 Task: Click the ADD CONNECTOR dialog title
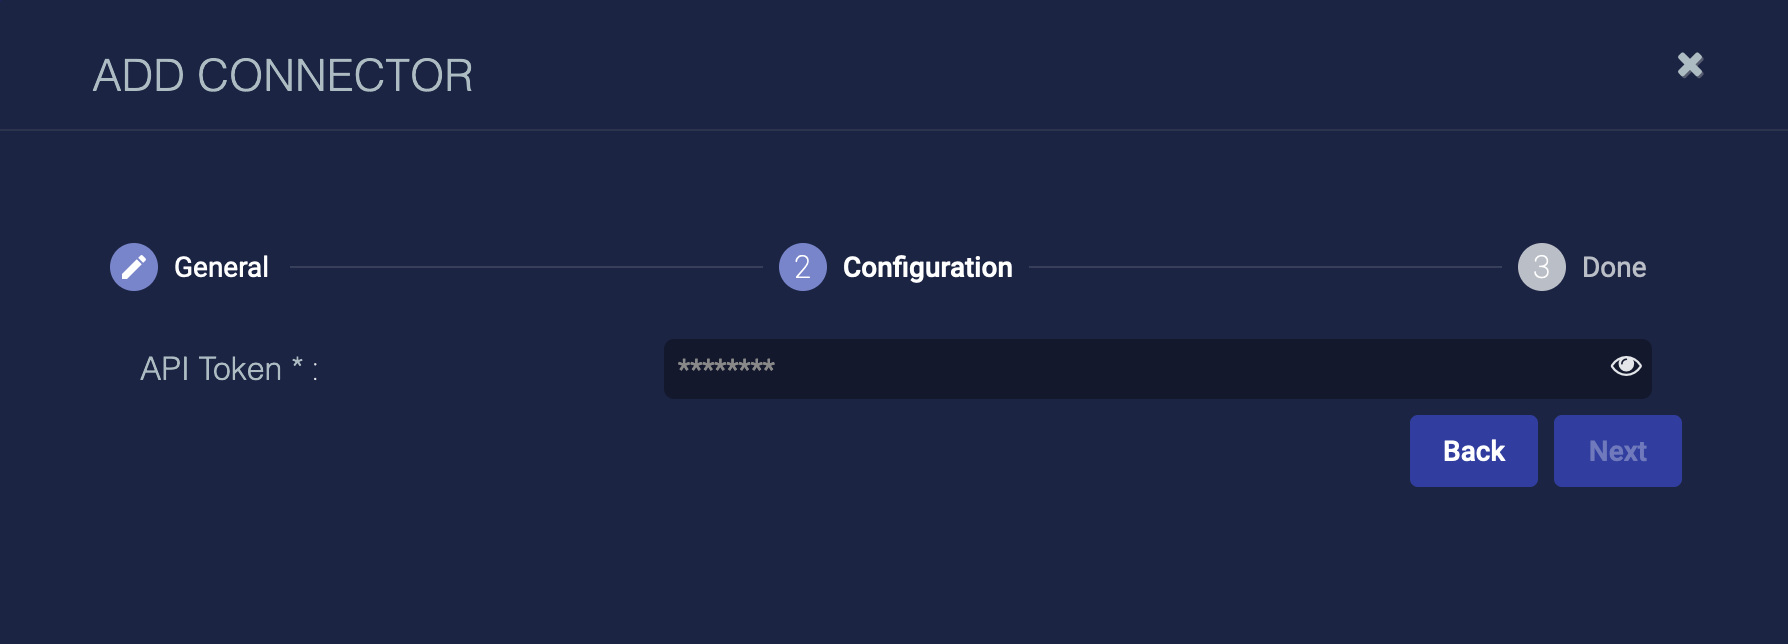coord(283,76)
